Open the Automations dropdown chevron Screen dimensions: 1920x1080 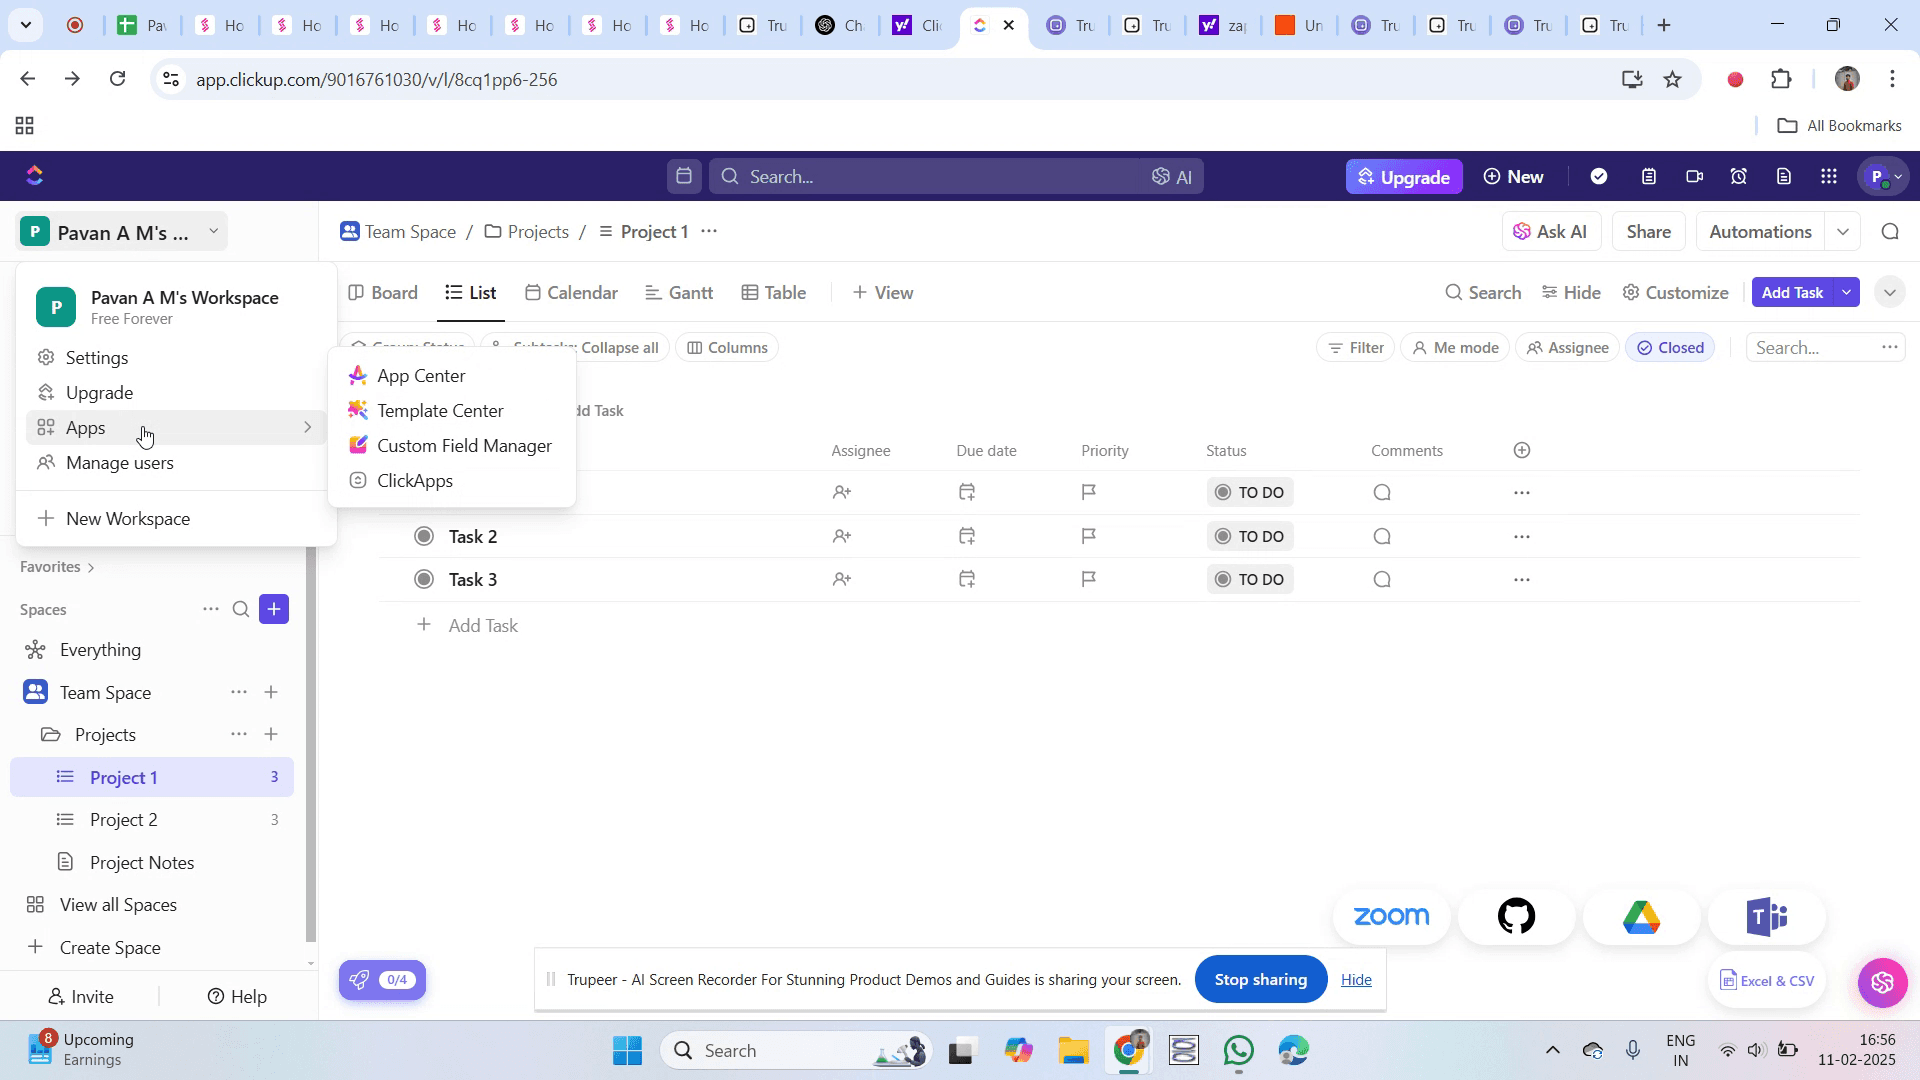click(x=1843, y=231)
